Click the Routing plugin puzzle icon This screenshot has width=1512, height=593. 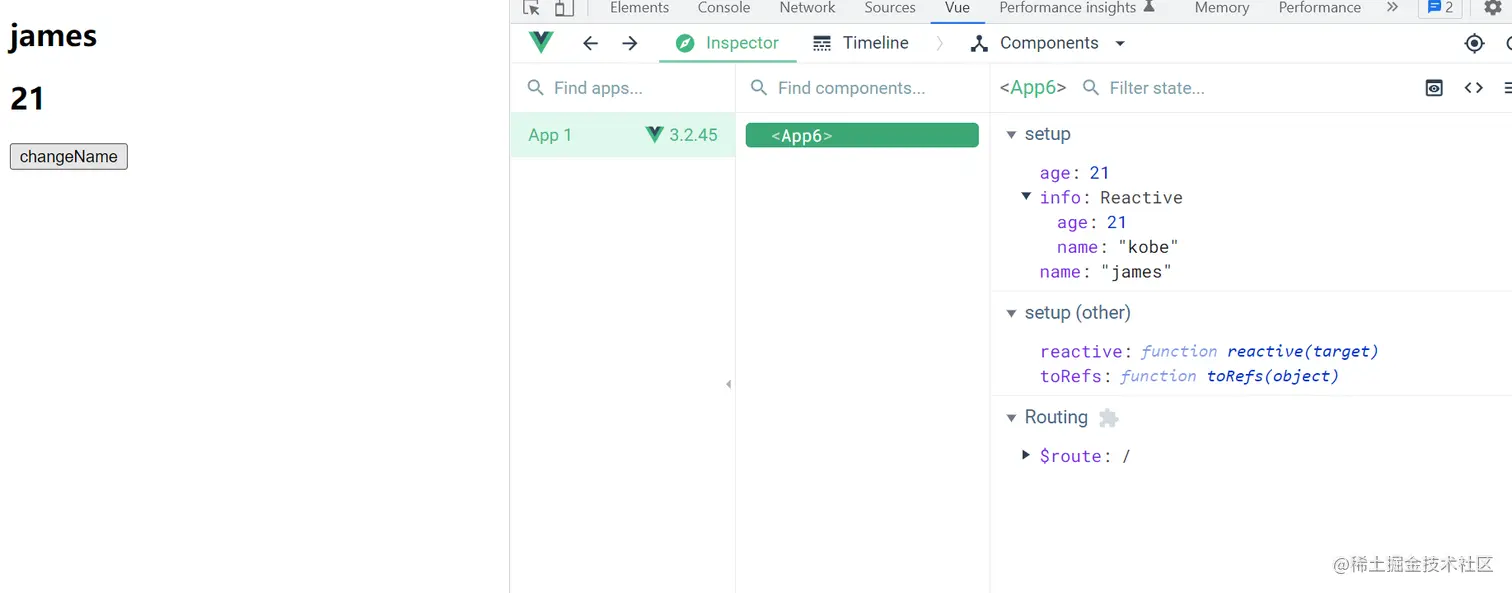click(x=1108, y=418)
